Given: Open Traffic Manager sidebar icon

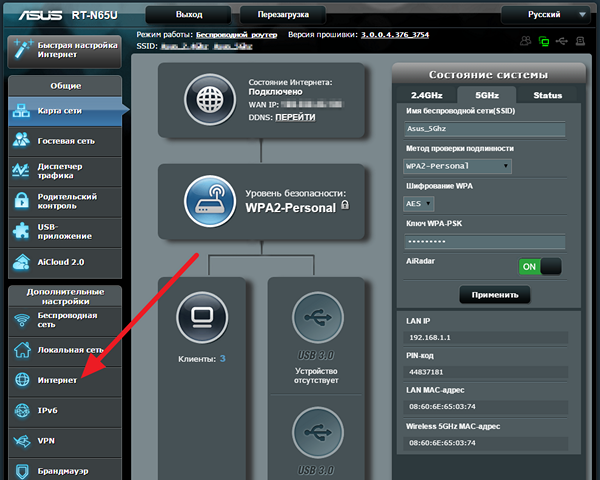Looking at the screenshot, I should [22, 171].
